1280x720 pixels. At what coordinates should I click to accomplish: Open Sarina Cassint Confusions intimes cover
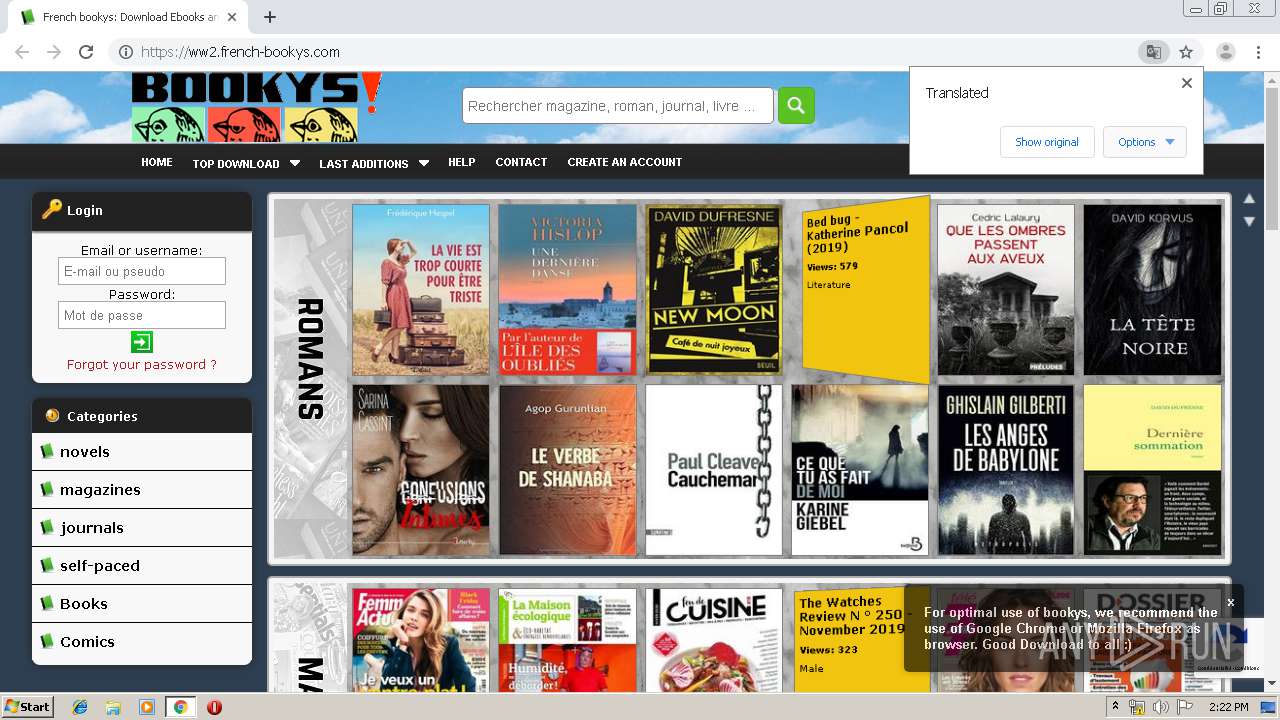421,470
